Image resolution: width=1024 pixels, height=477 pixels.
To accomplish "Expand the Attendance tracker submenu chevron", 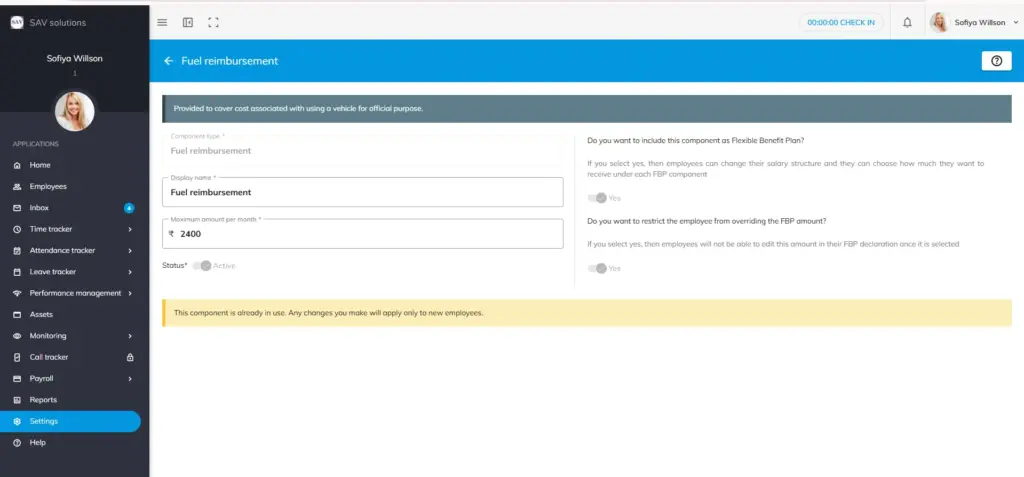I will [x=130, y=251].
